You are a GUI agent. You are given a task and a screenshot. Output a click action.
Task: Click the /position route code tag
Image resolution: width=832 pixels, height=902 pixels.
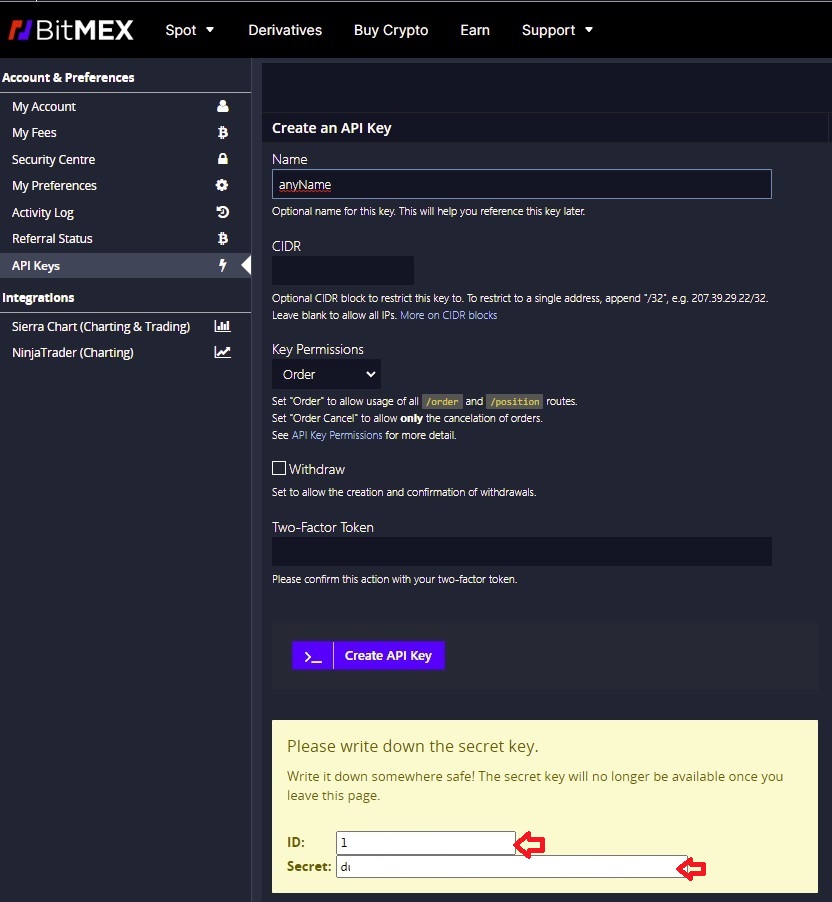[x=514, y=402]
